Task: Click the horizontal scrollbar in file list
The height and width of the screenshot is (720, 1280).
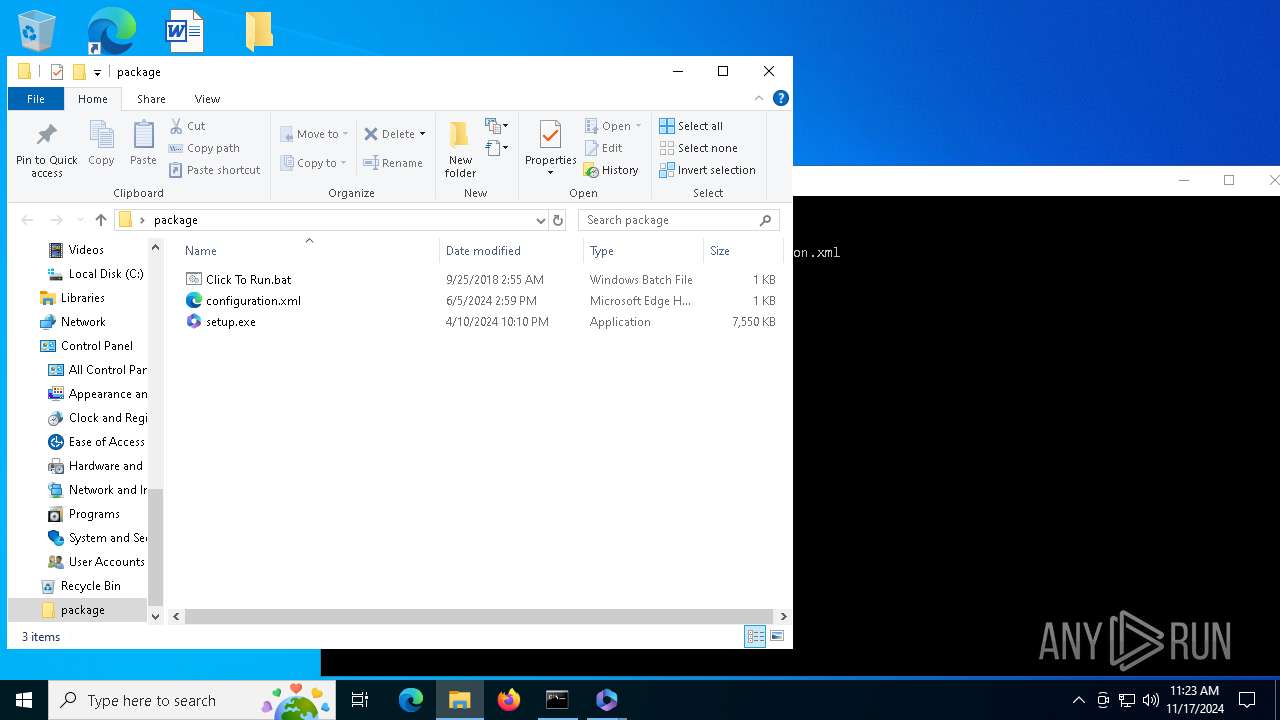Action: 478,617
